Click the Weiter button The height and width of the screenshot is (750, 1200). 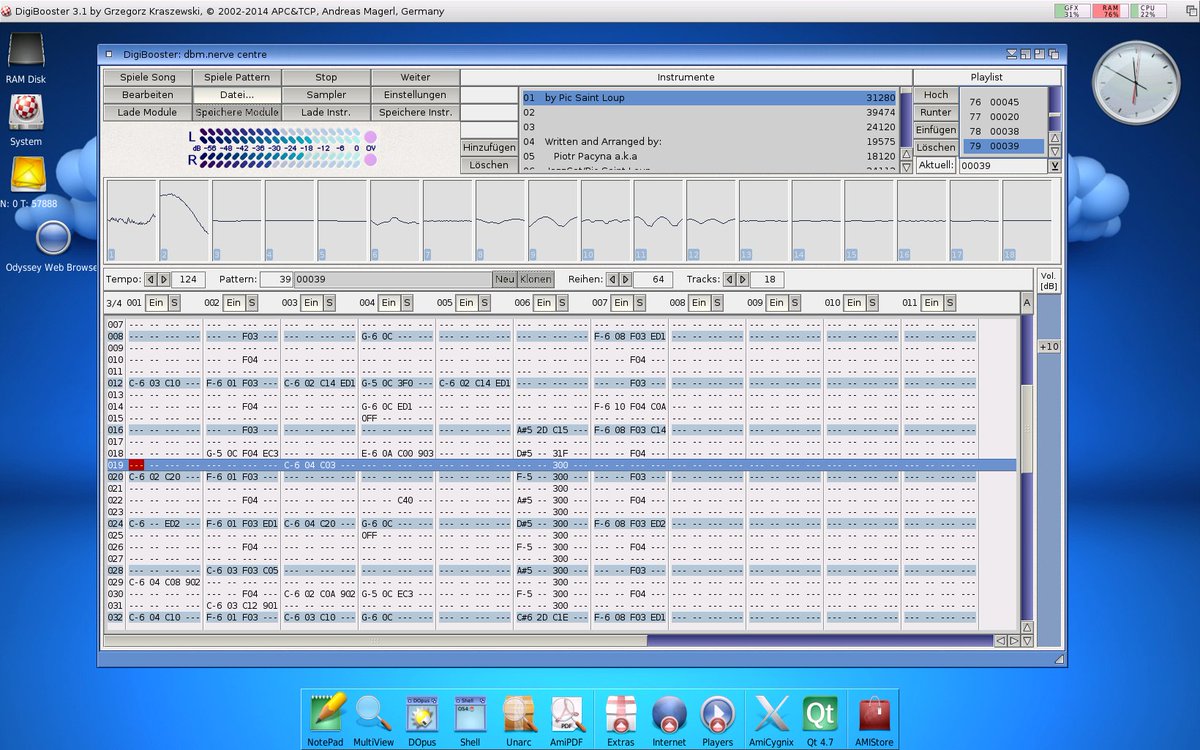(415, 77)
